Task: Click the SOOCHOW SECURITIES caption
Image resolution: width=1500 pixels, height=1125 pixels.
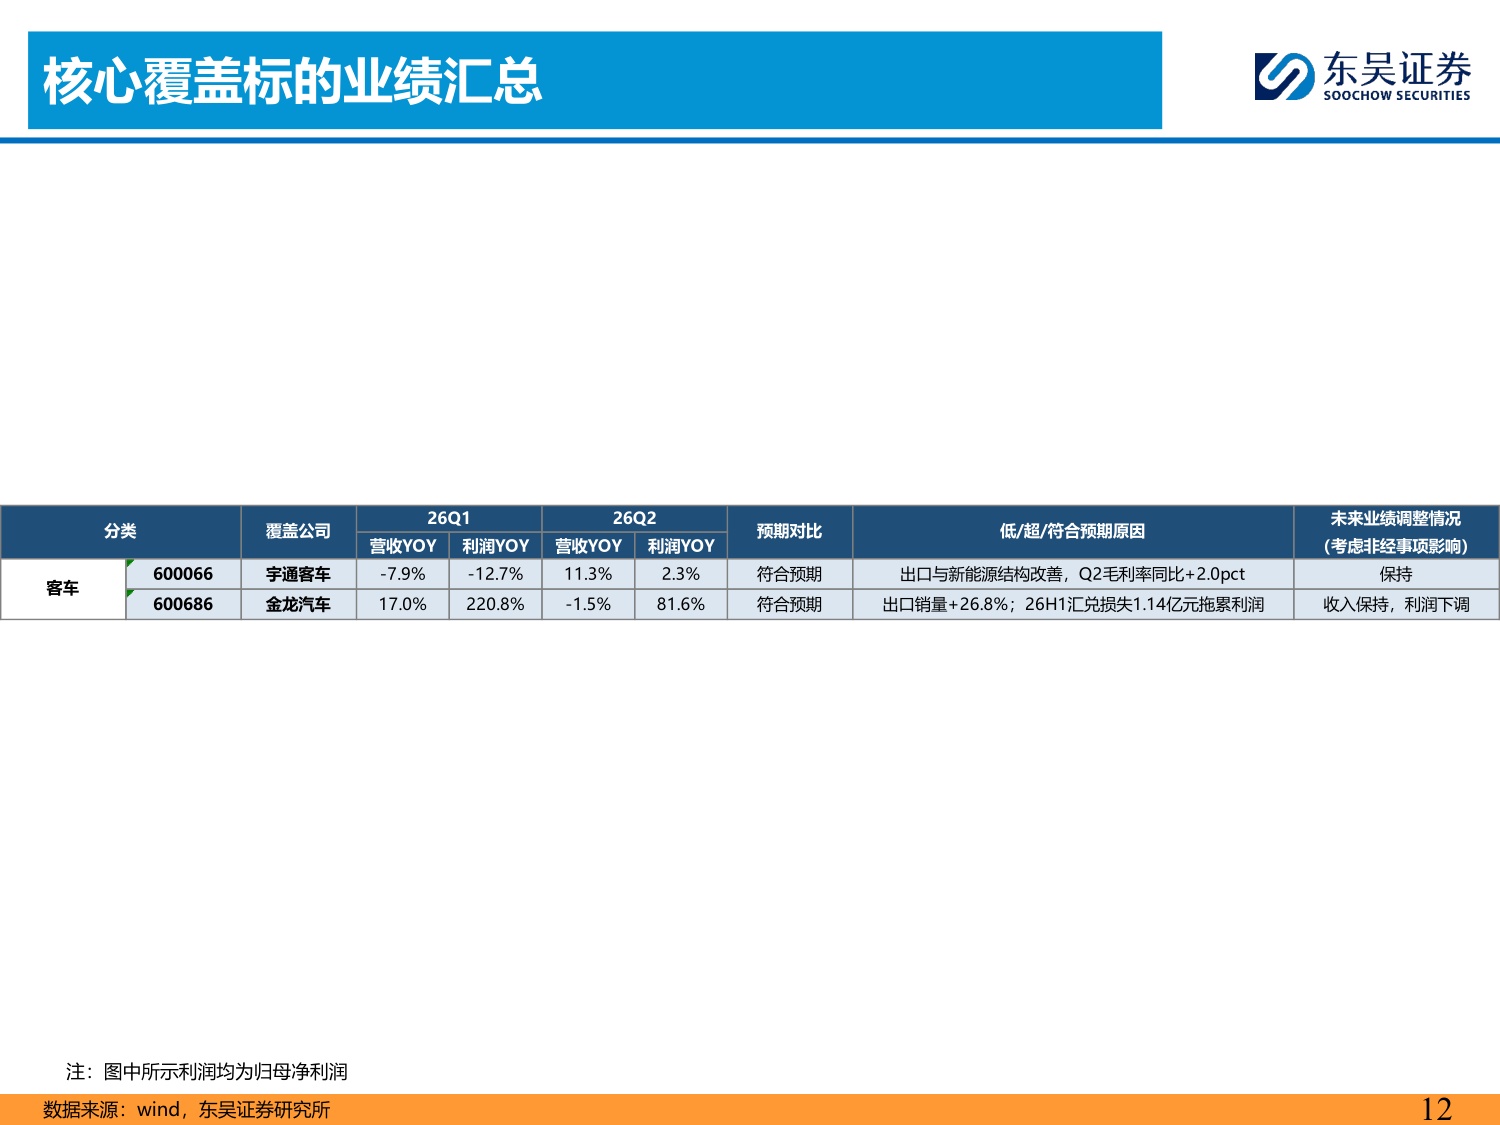Action: tap(1397, 96)
